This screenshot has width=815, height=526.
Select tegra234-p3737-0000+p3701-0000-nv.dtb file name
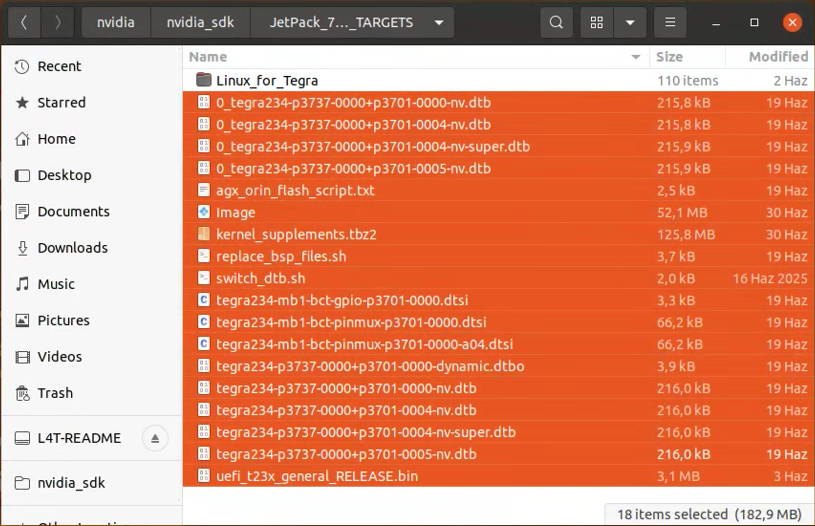(x=346, y=389)
